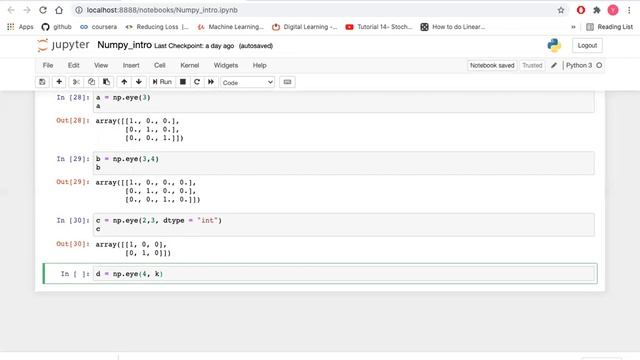Open the Reducing Loss bookmark
This screenshot has width=640, height=360.
(157, 27)
